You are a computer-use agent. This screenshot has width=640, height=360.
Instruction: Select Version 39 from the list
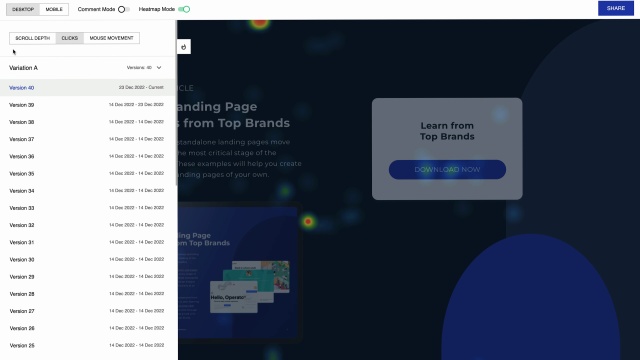point(88,105)
